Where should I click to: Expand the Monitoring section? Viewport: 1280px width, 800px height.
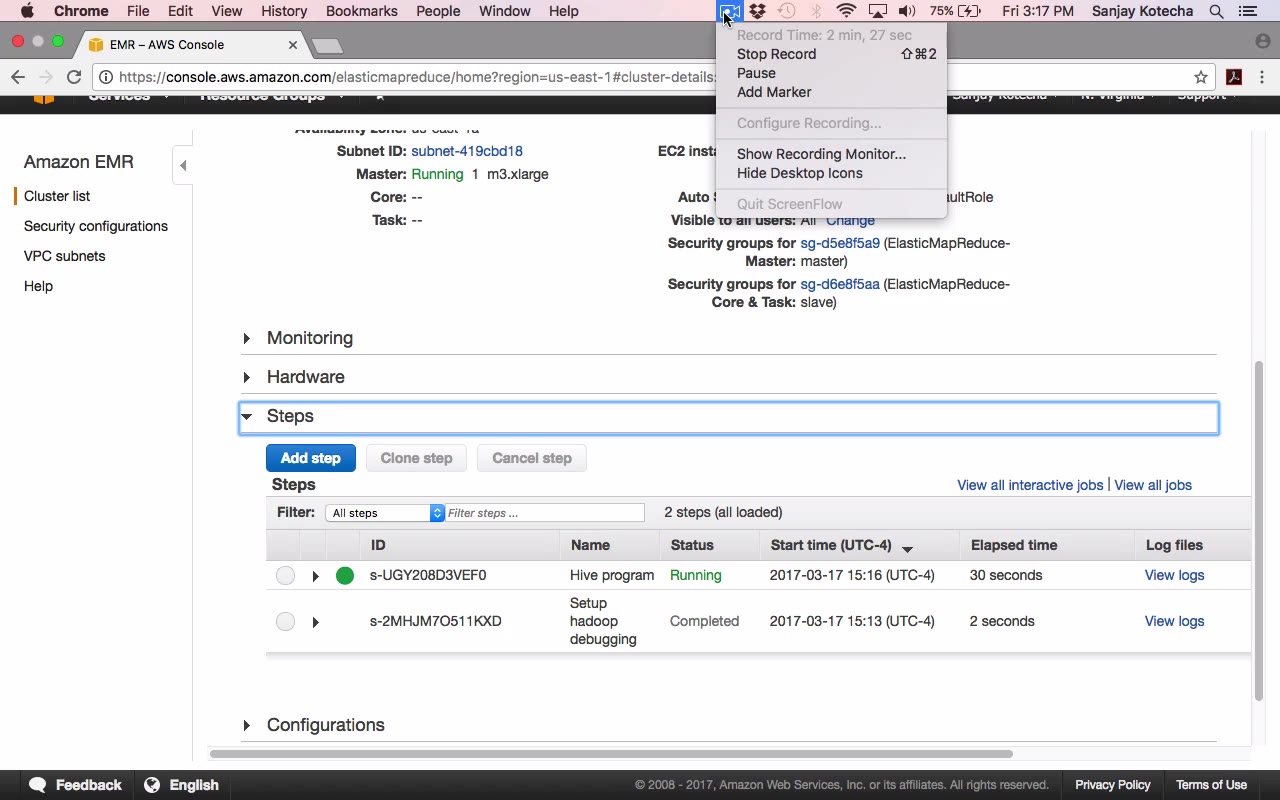coord(246,338)
